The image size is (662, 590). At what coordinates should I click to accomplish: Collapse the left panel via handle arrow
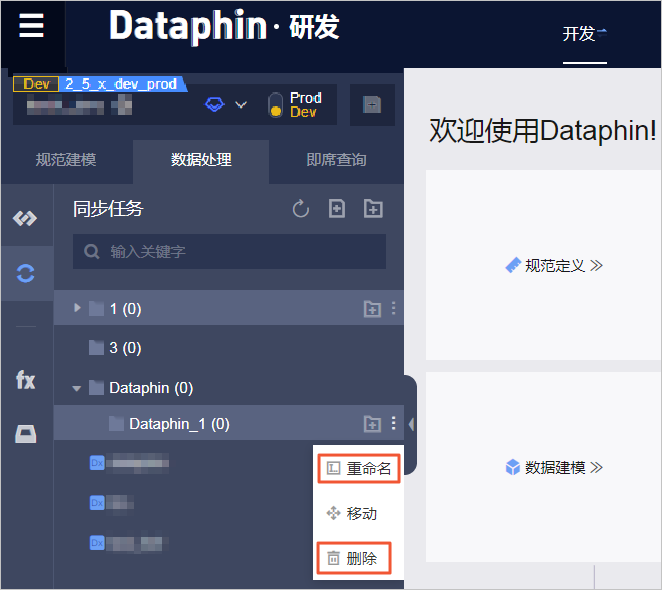click(x=411, y=424)
